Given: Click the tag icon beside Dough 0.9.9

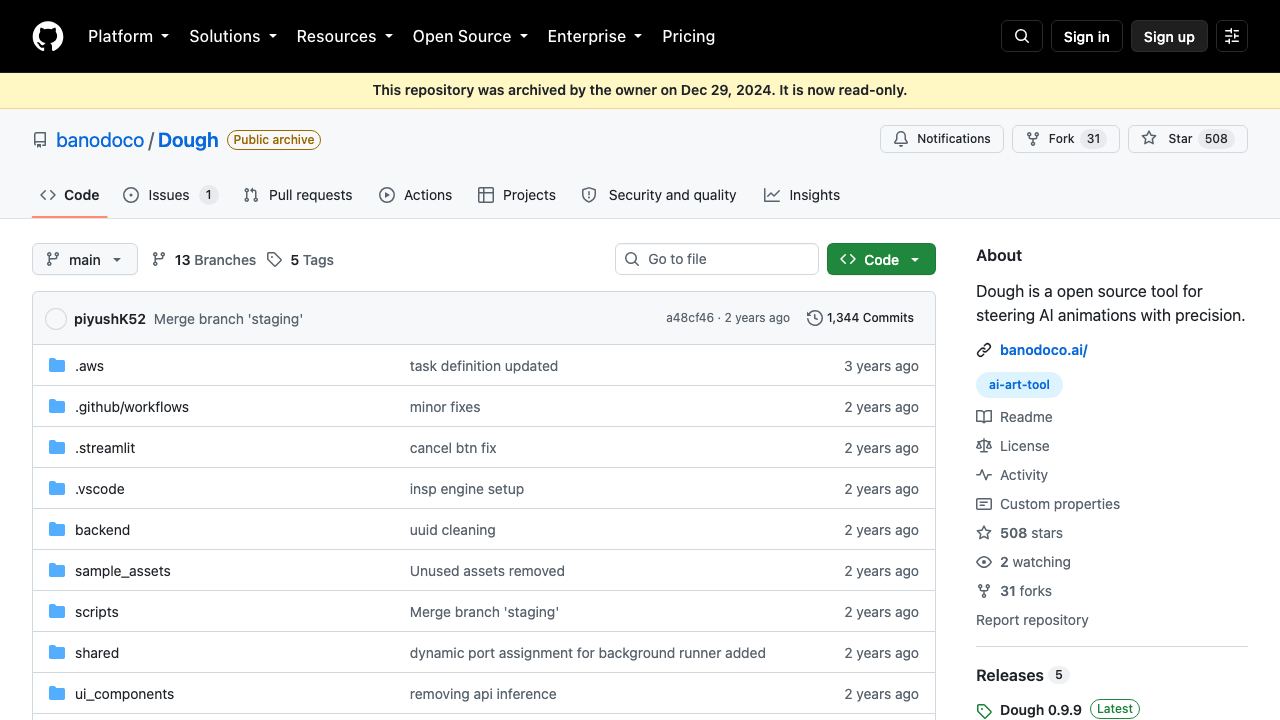Looking at the screenshot, I should [984, 711].
